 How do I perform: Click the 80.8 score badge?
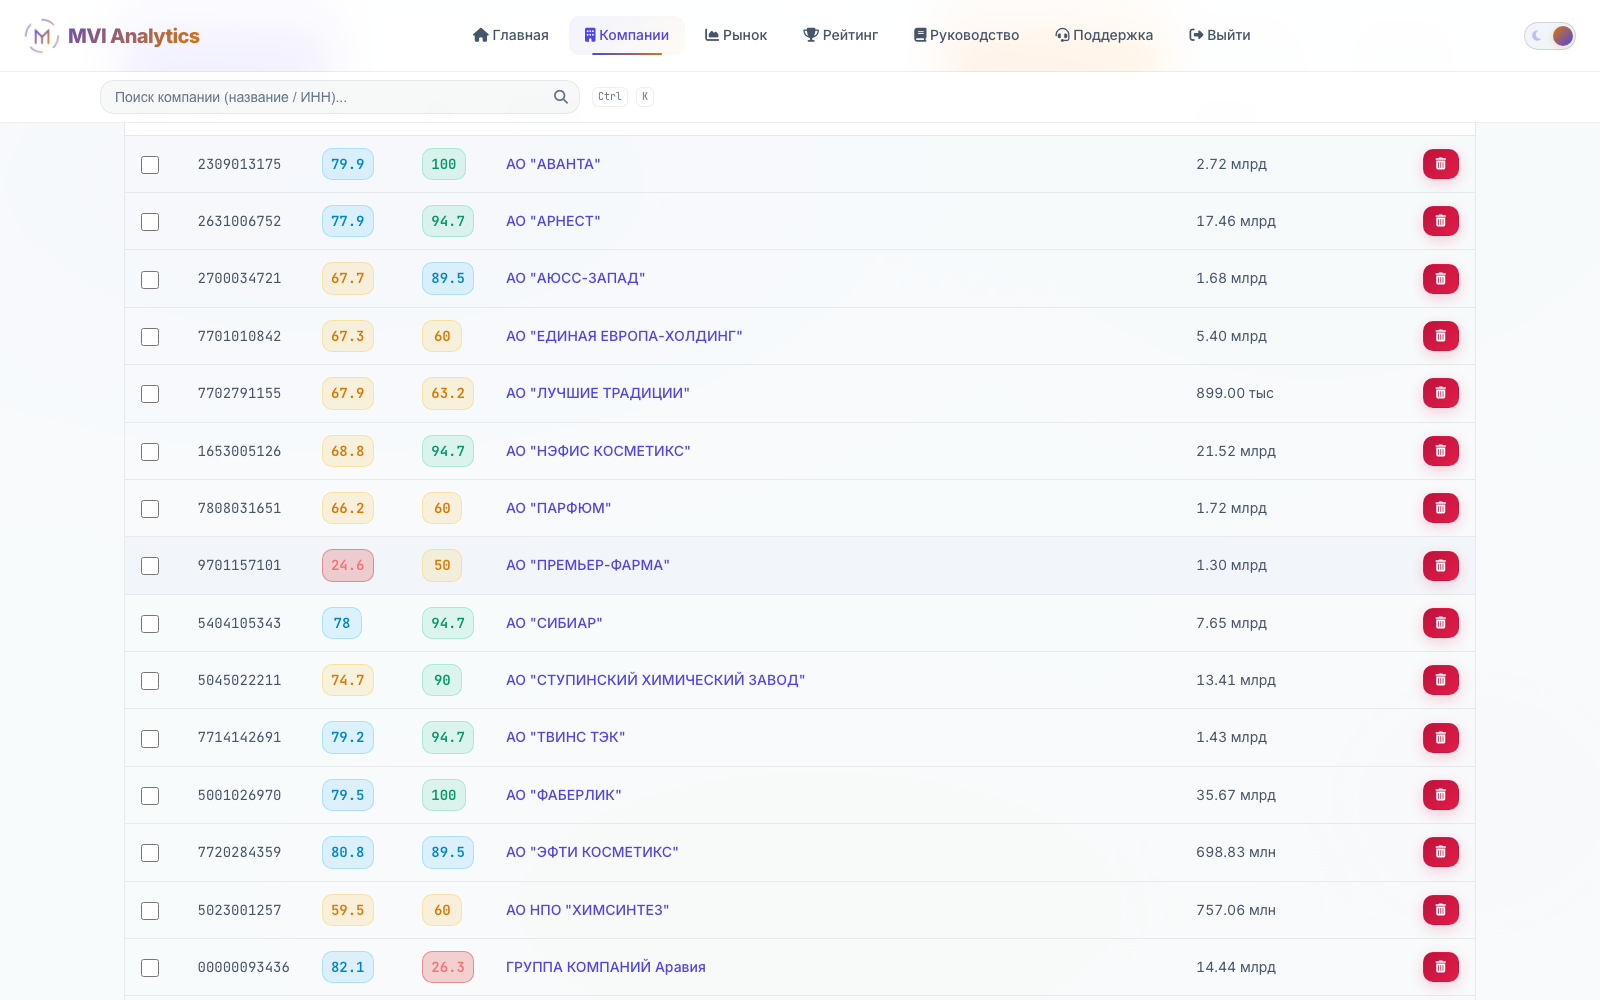pyautogui.click(x=348, y=852)
